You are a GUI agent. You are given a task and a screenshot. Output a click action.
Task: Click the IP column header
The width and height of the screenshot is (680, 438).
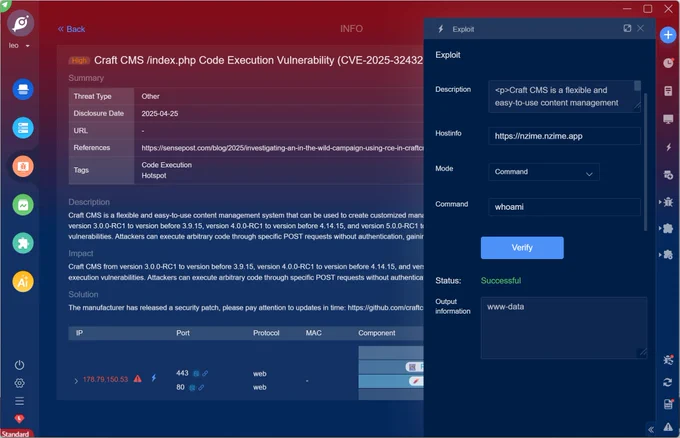pos(79,333)
